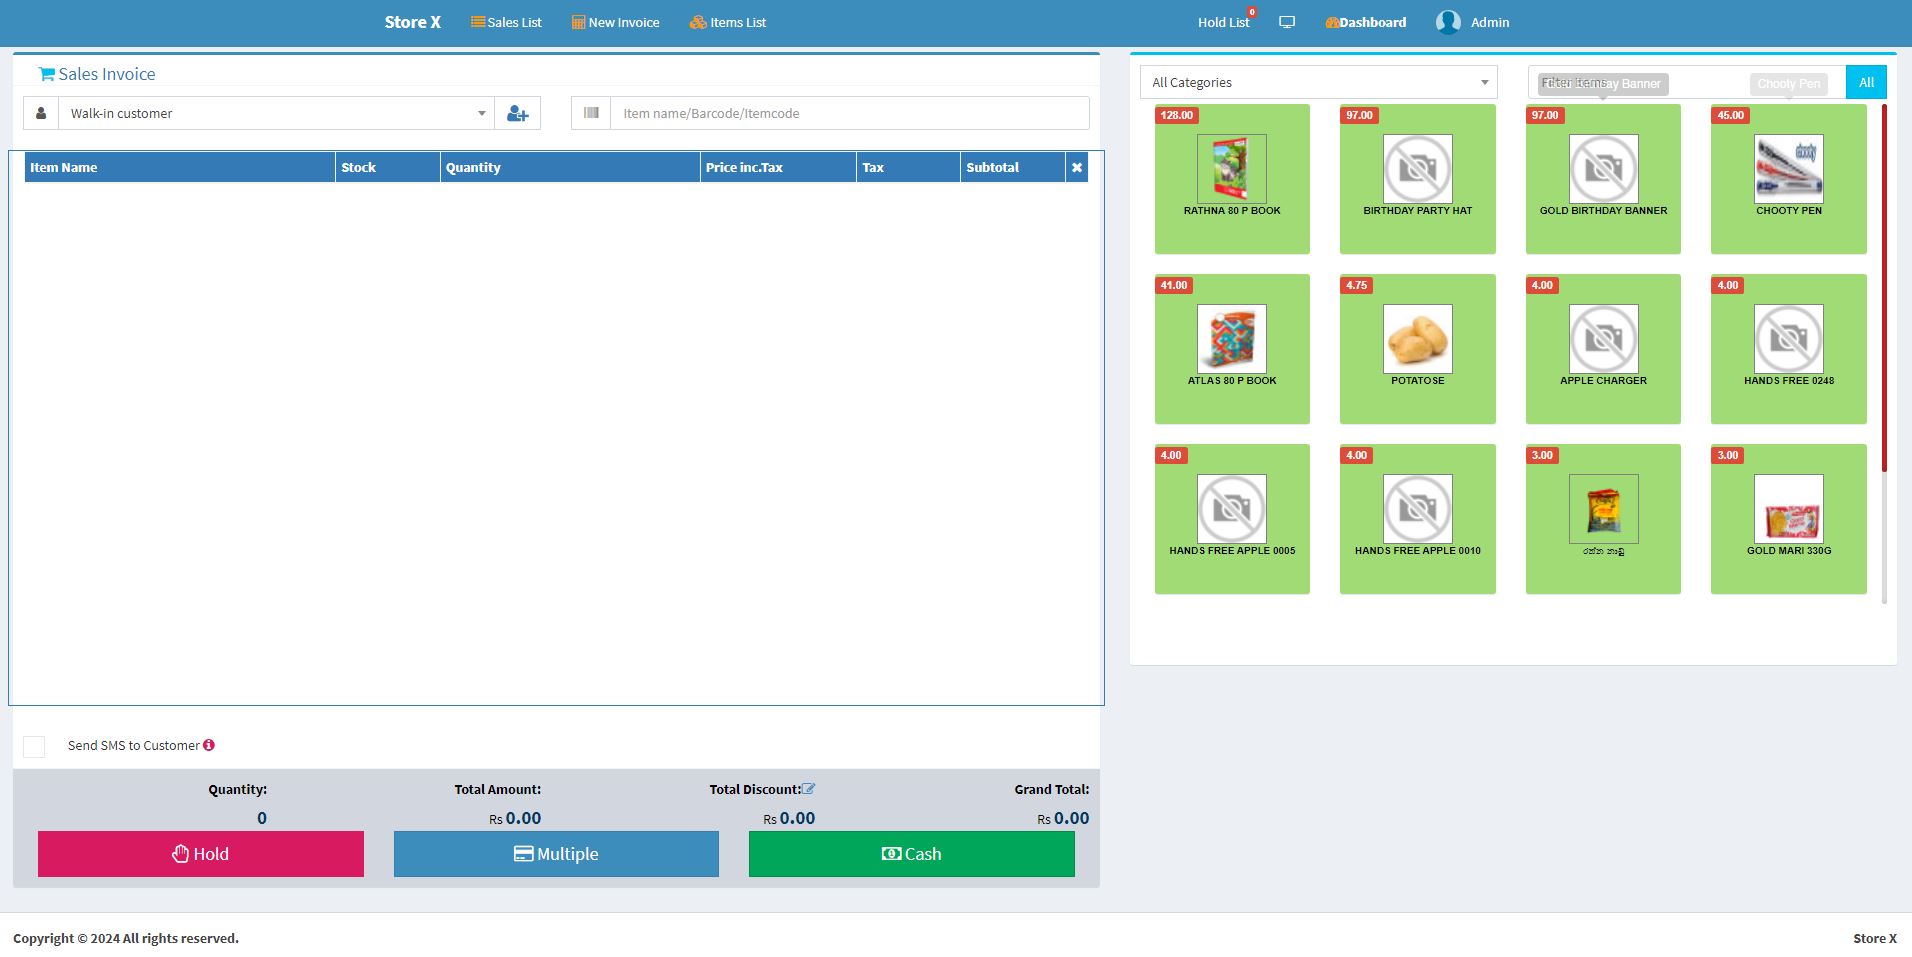Expand the All Categories dropdown

(x=1318, y=83)
